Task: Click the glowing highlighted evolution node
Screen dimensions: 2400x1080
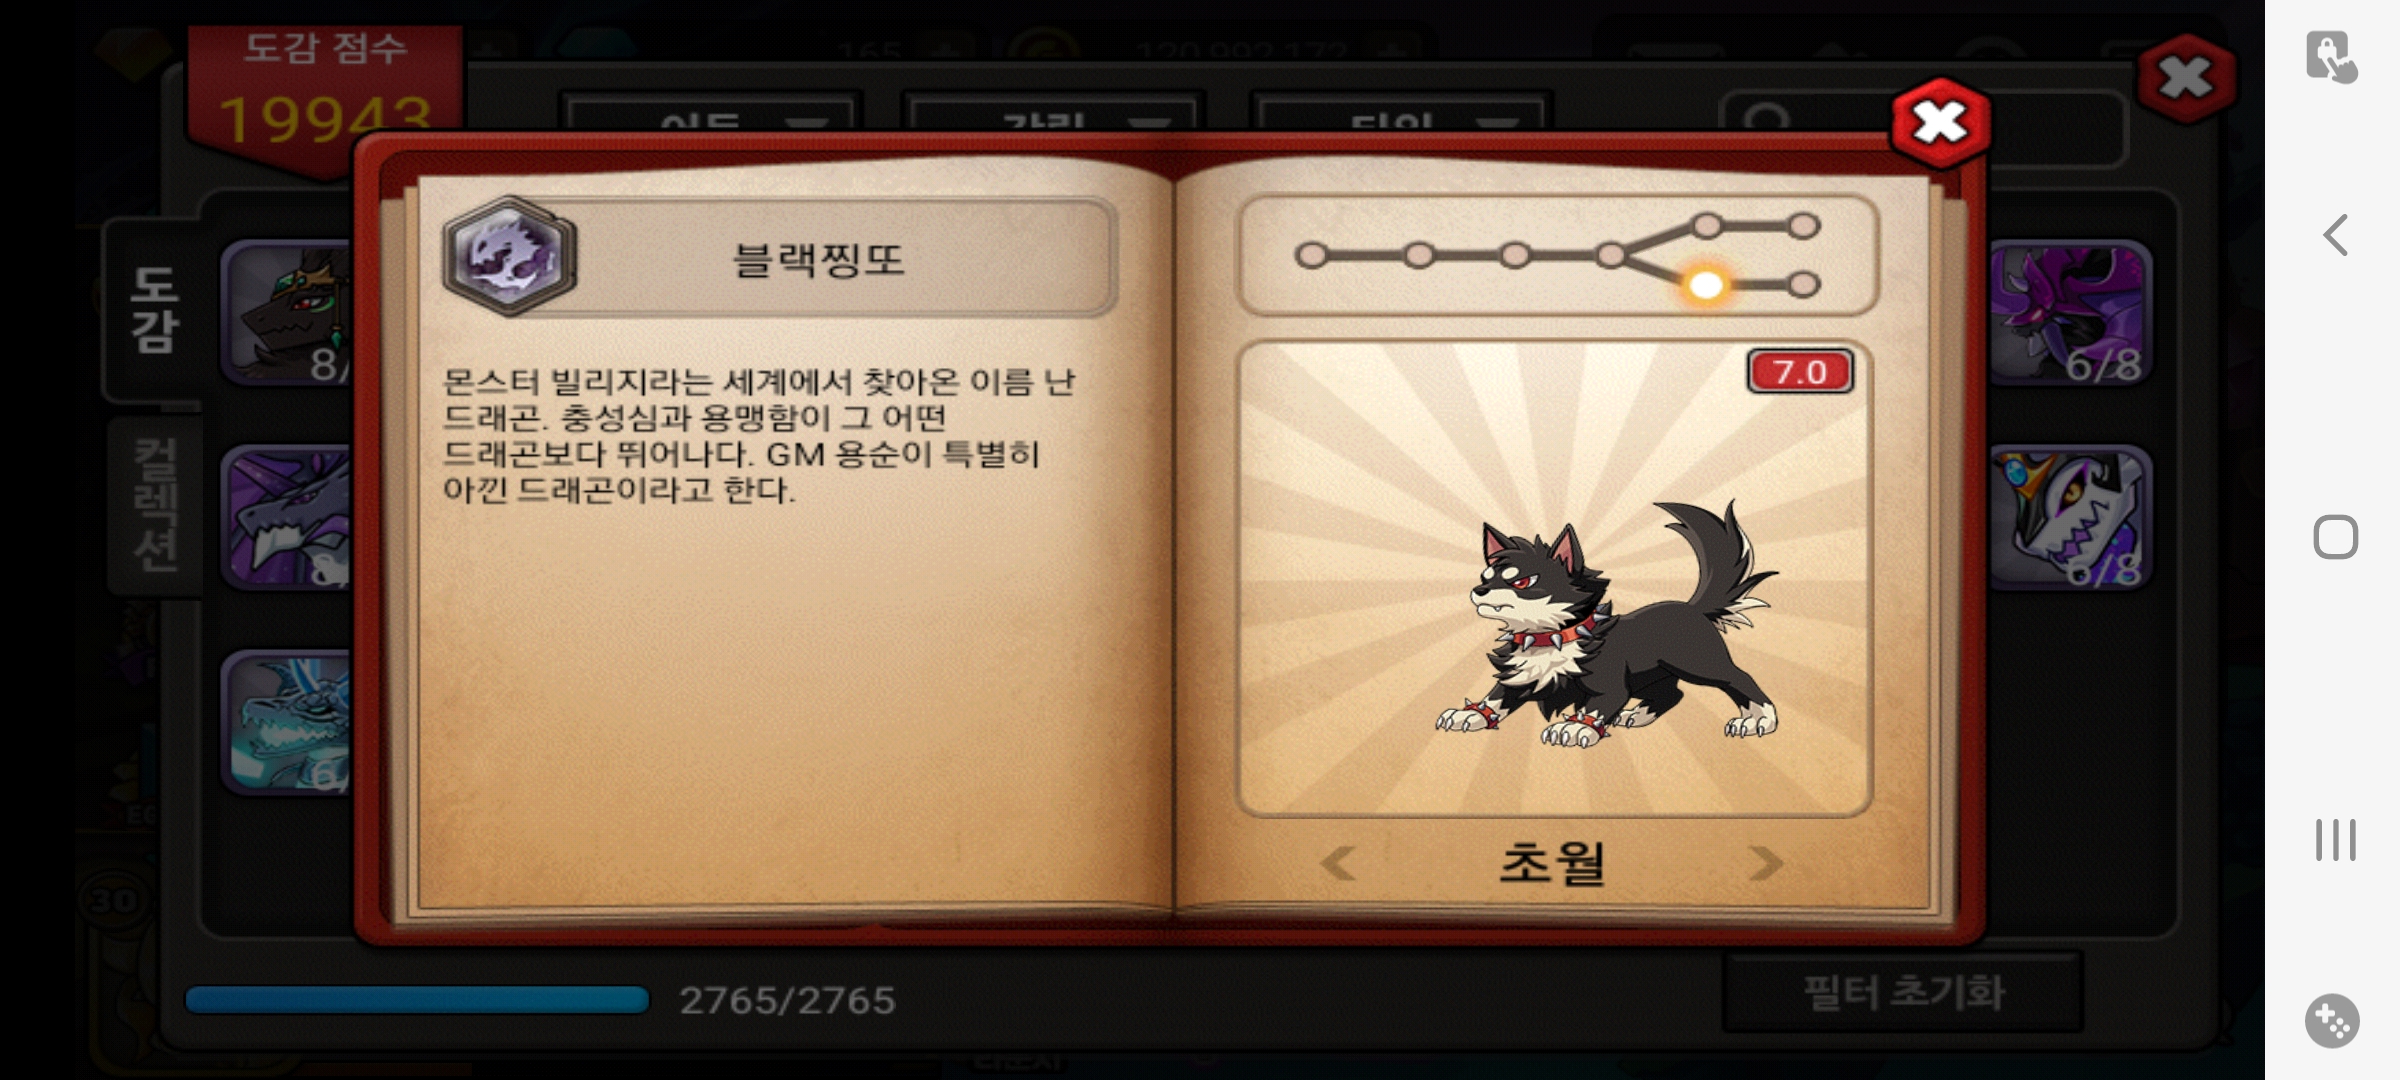Action: click(1706, 286)
